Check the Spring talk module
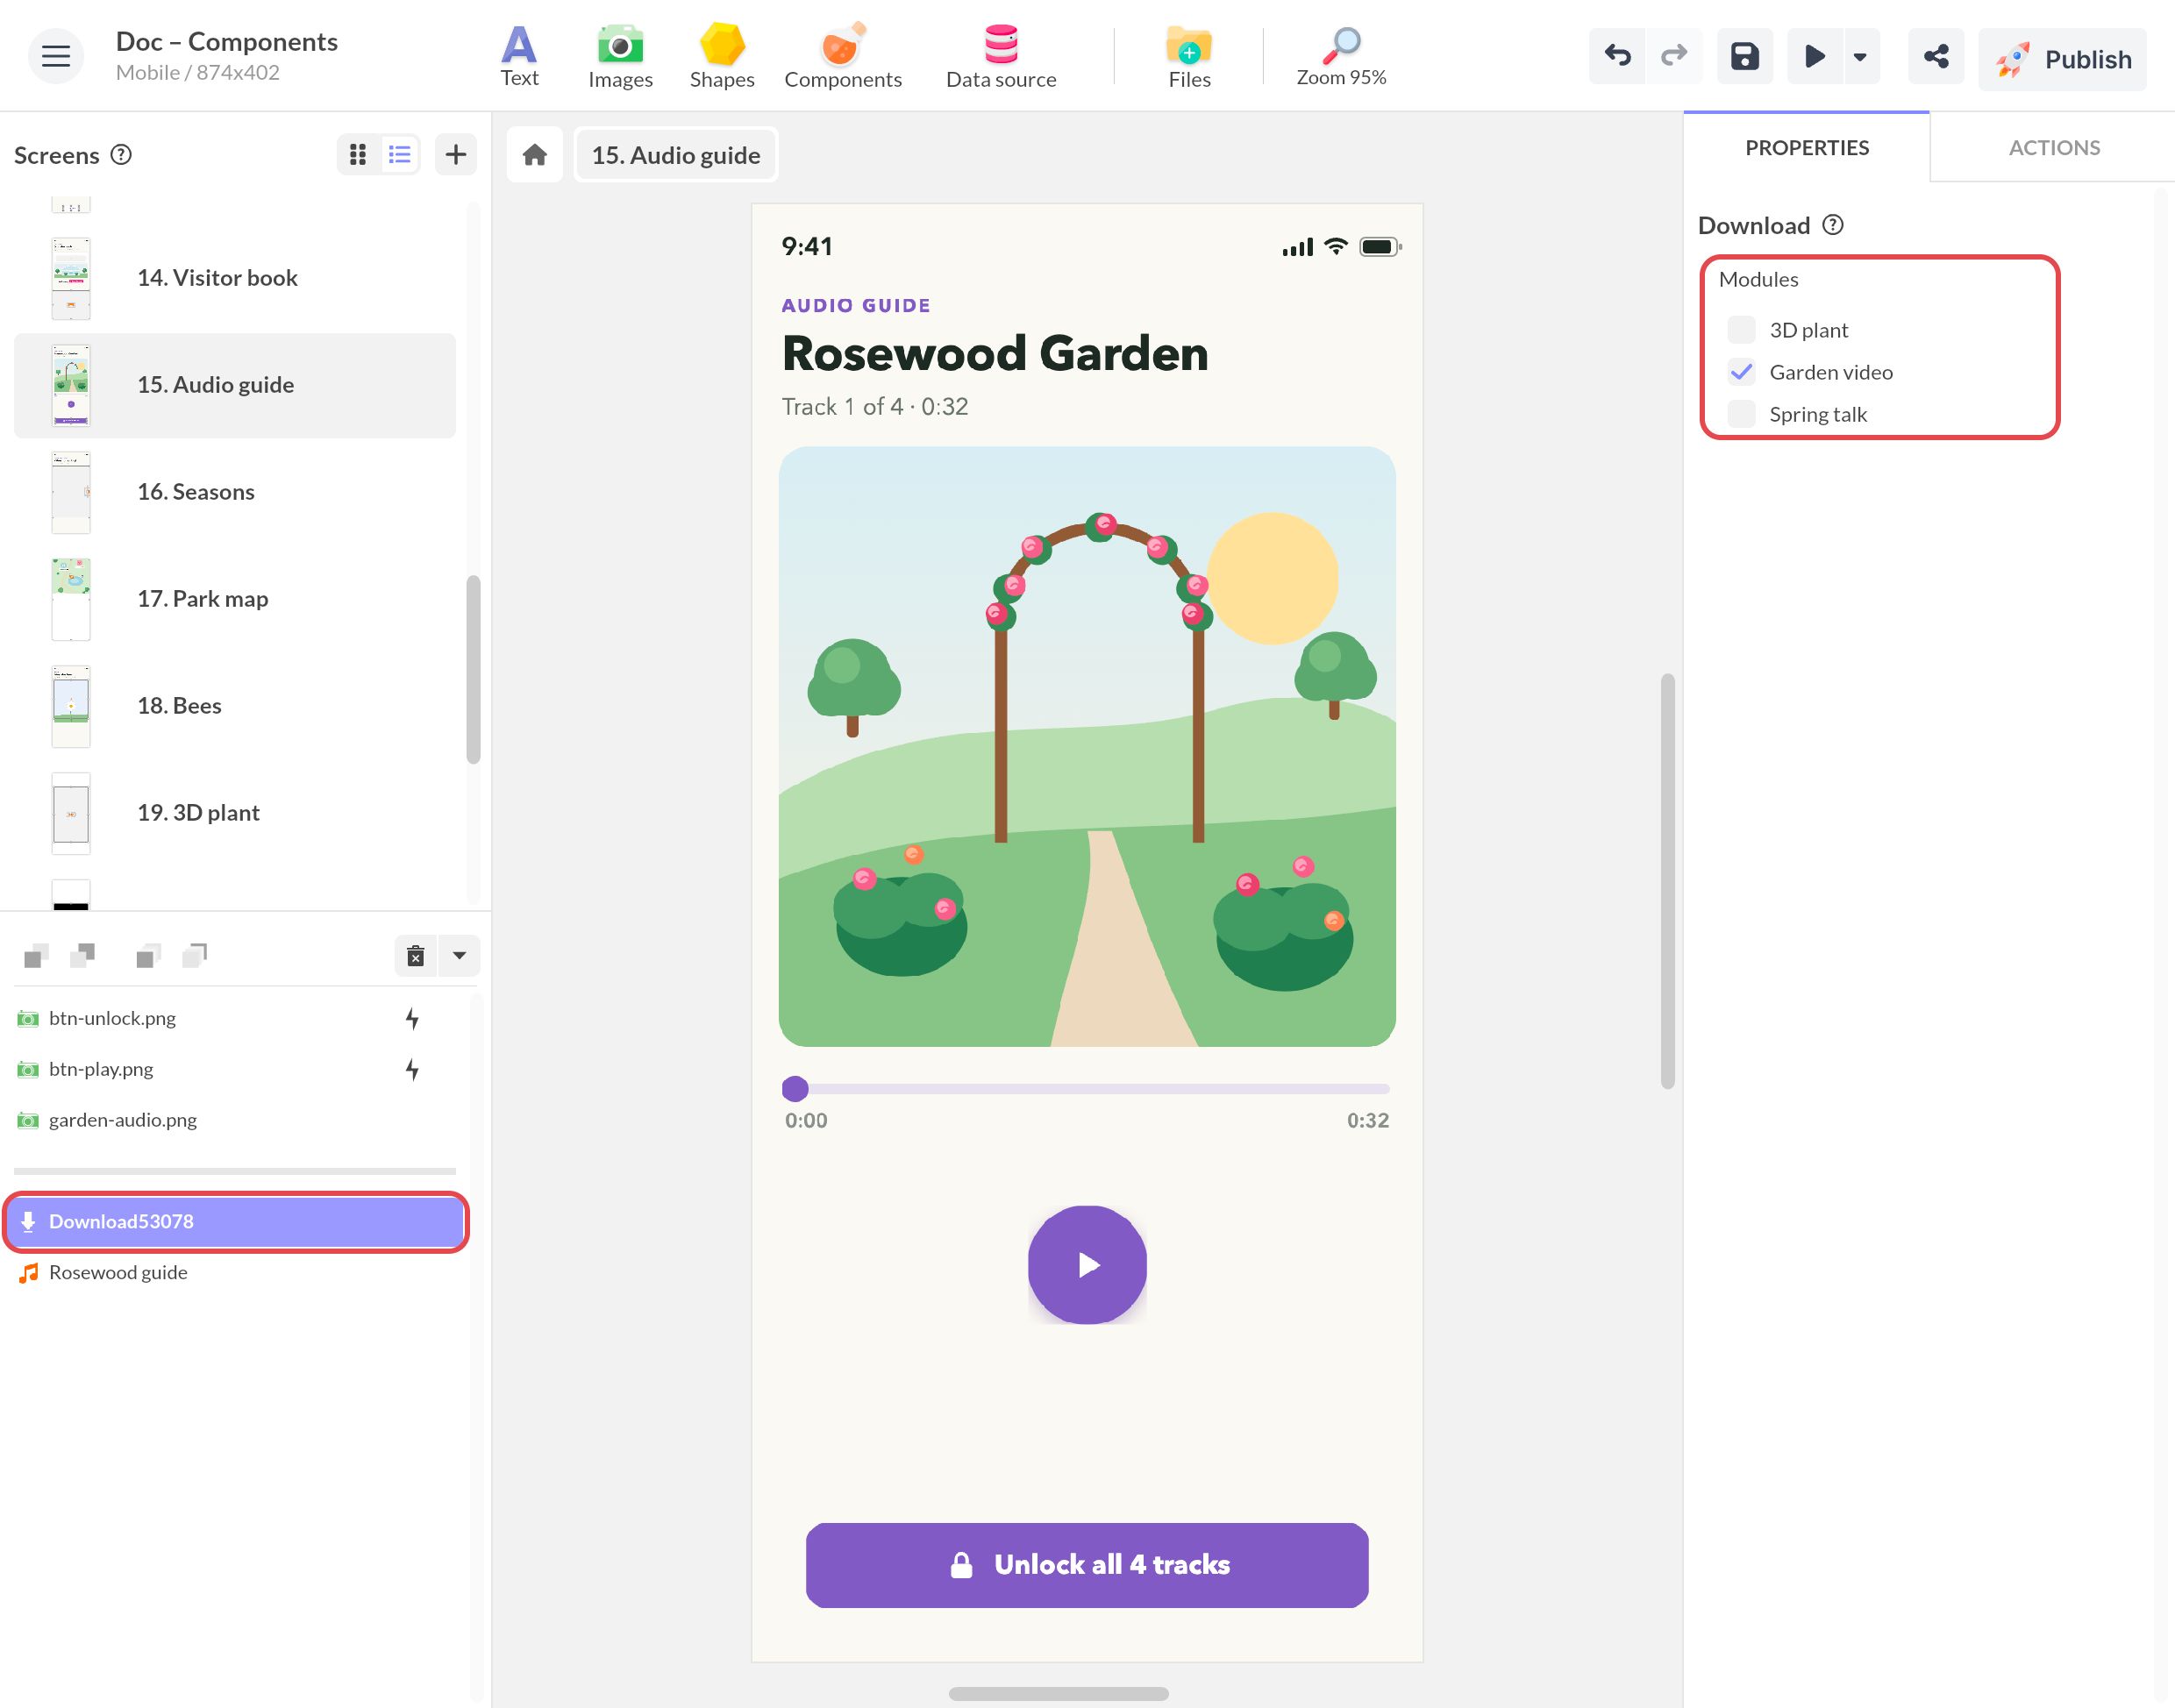Screen dimensions: 2175x1708 (1741, 413)
